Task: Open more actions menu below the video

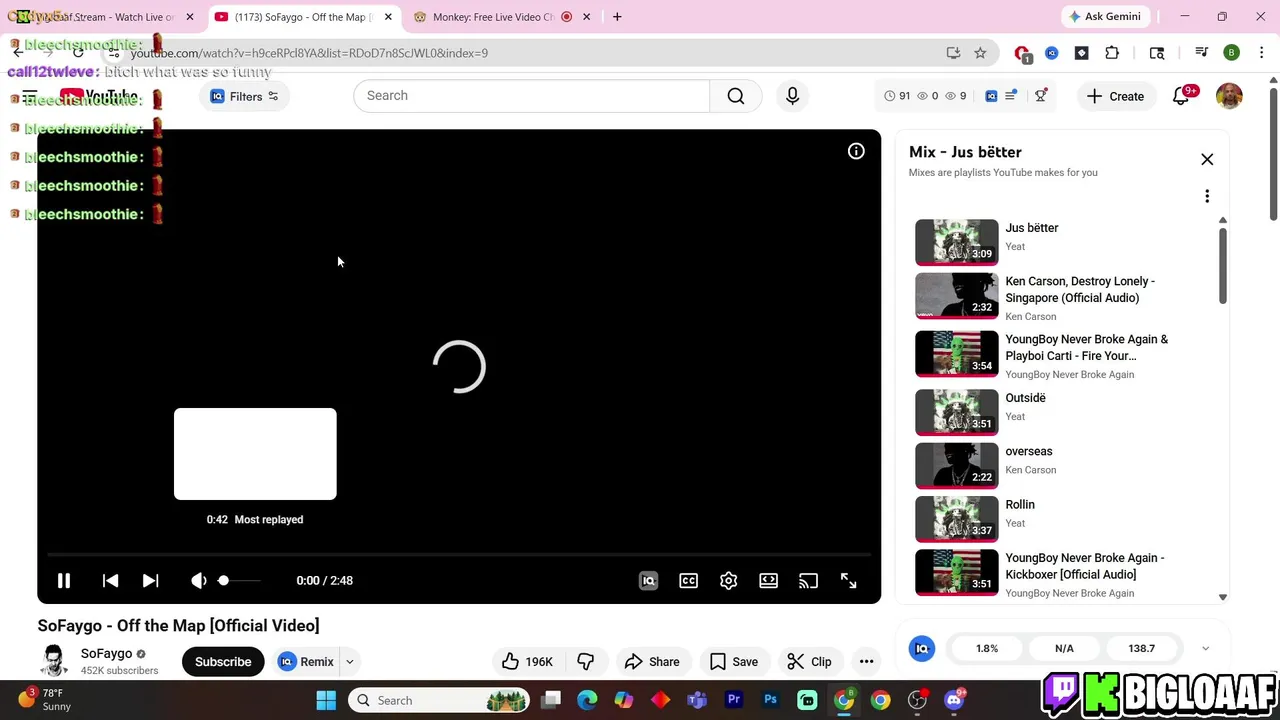Action: tap(866, 661)
